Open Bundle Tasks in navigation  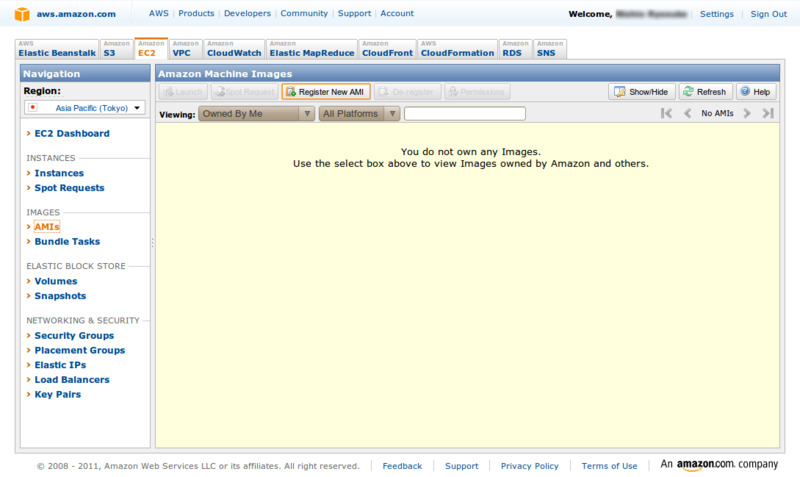67,242
